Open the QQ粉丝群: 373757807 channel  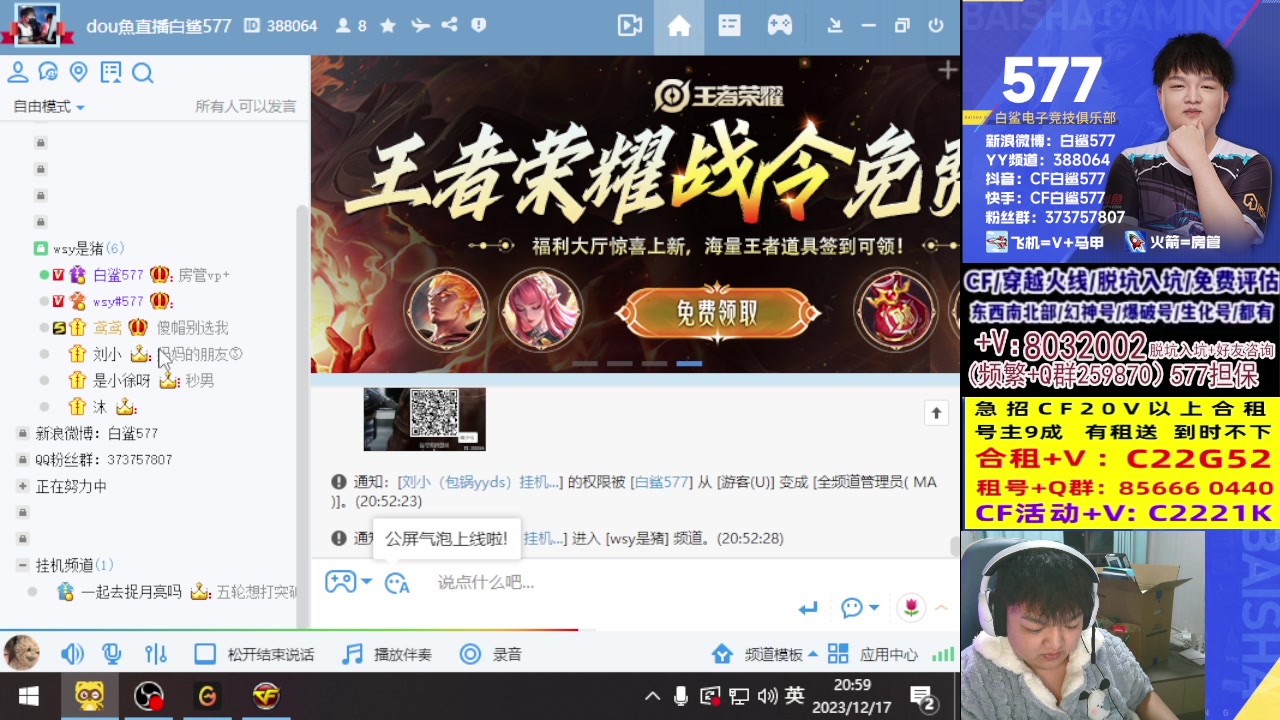pos(103,460)
